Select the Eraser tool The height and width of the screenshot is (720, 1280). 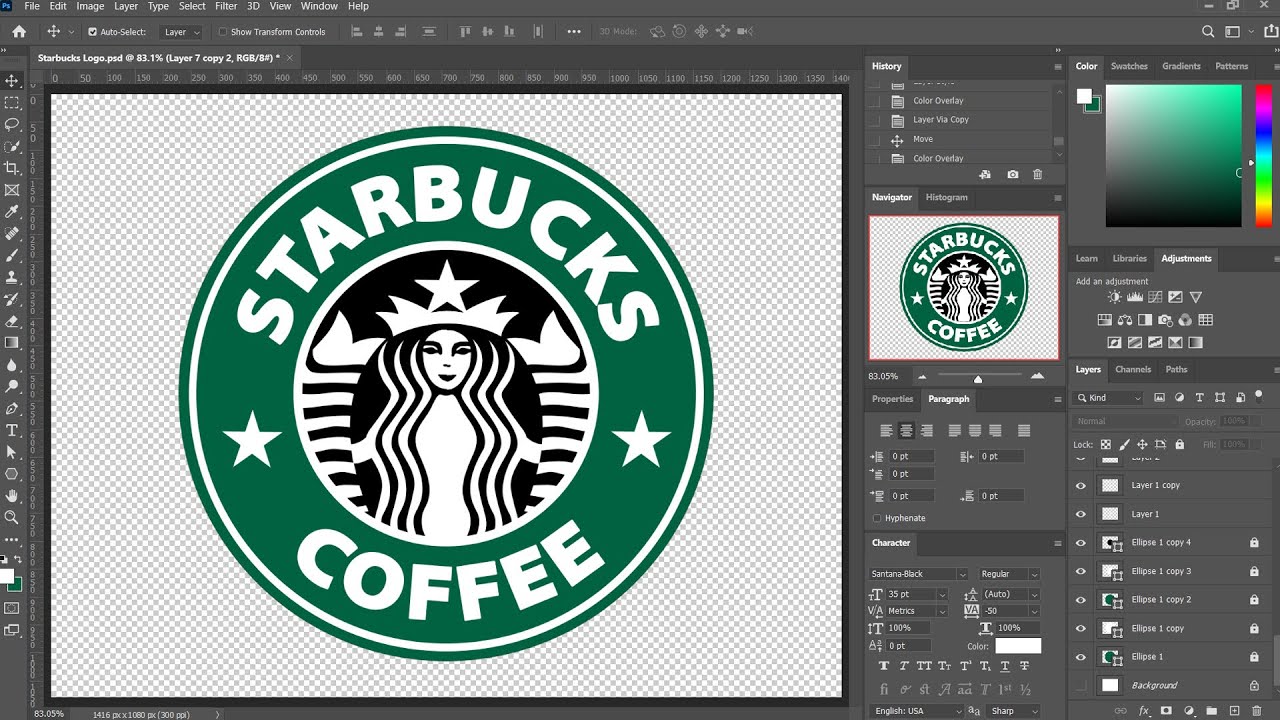(x=12, y=321)
